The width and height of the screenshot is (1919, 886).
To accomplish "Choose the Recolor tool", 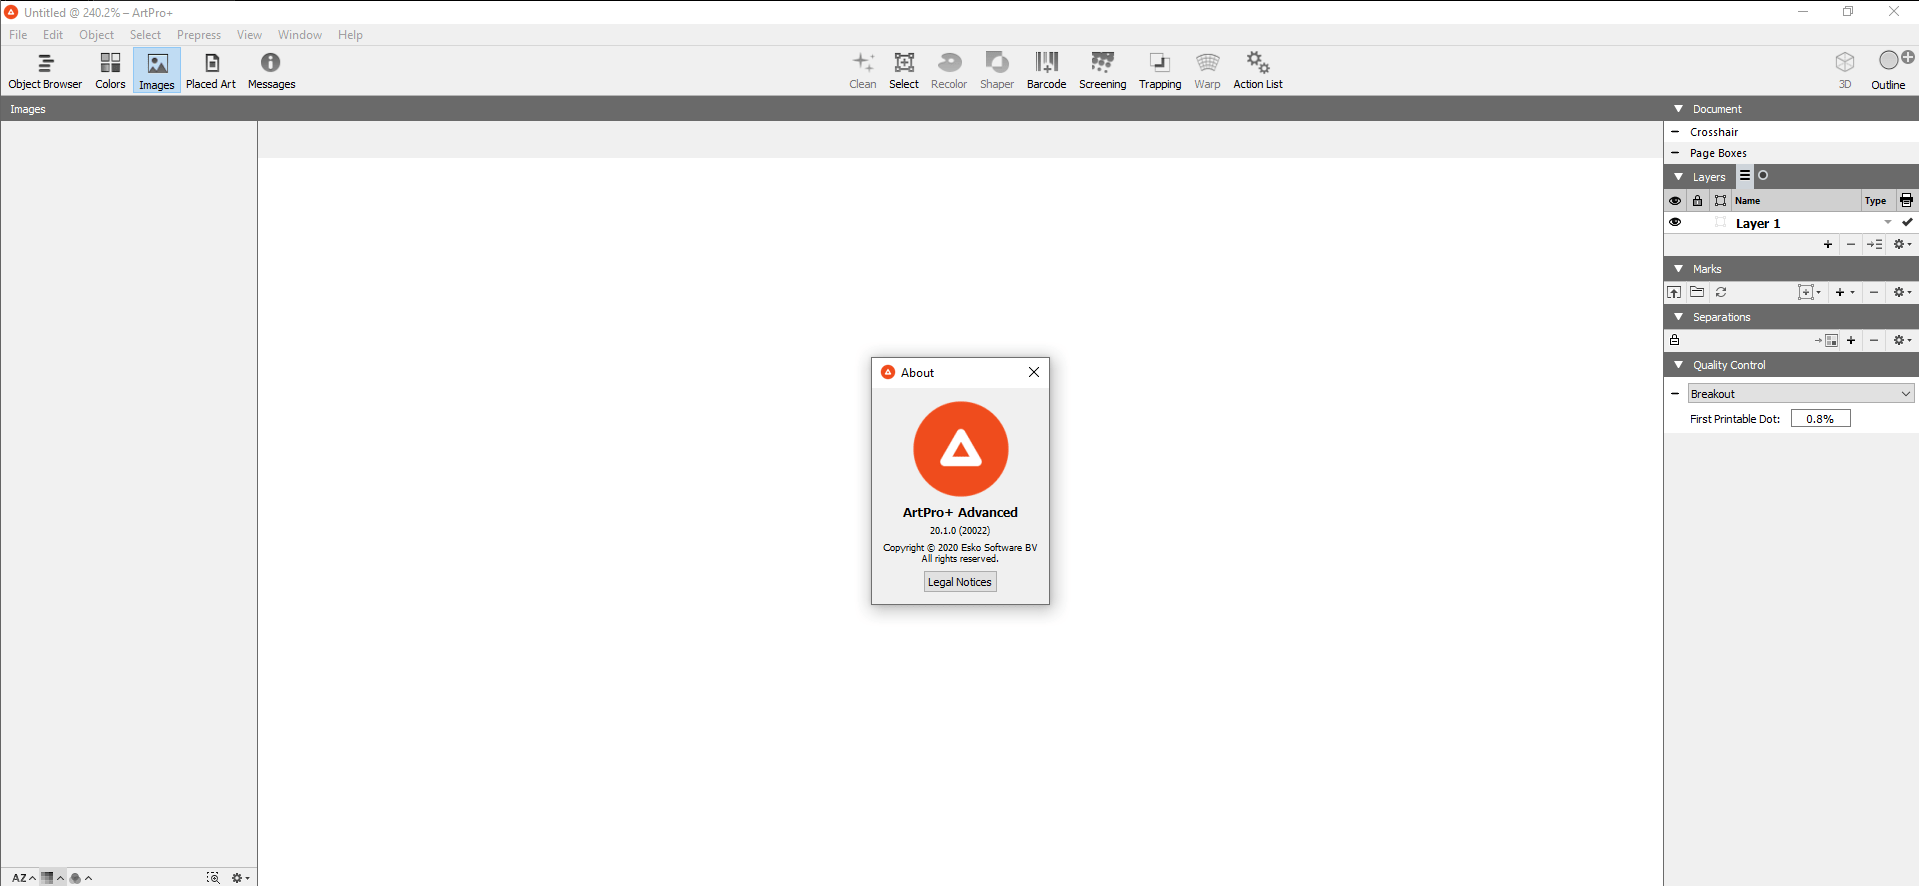I will [949, 71].
